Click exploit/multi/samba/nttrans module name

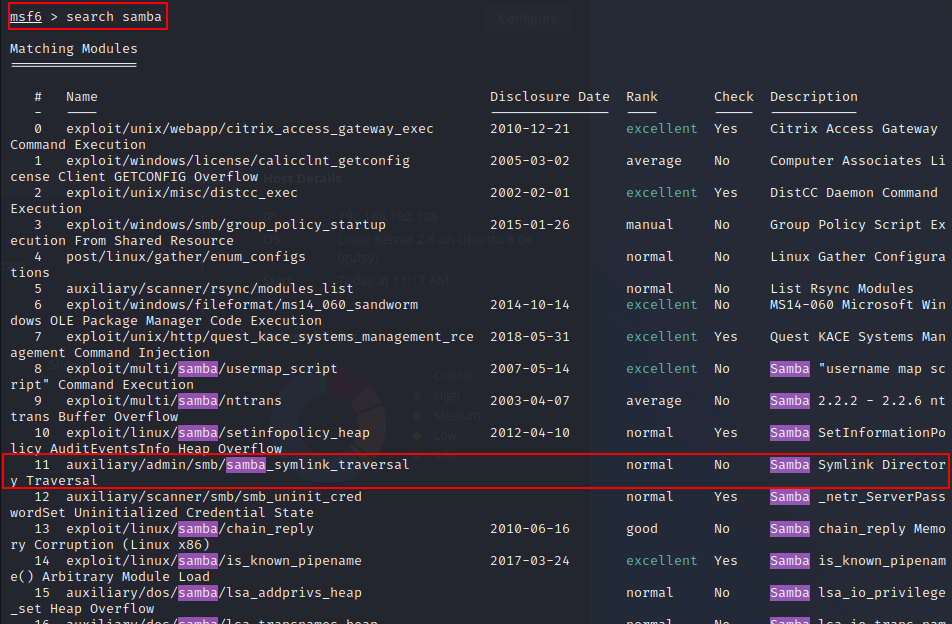(174, 401)
